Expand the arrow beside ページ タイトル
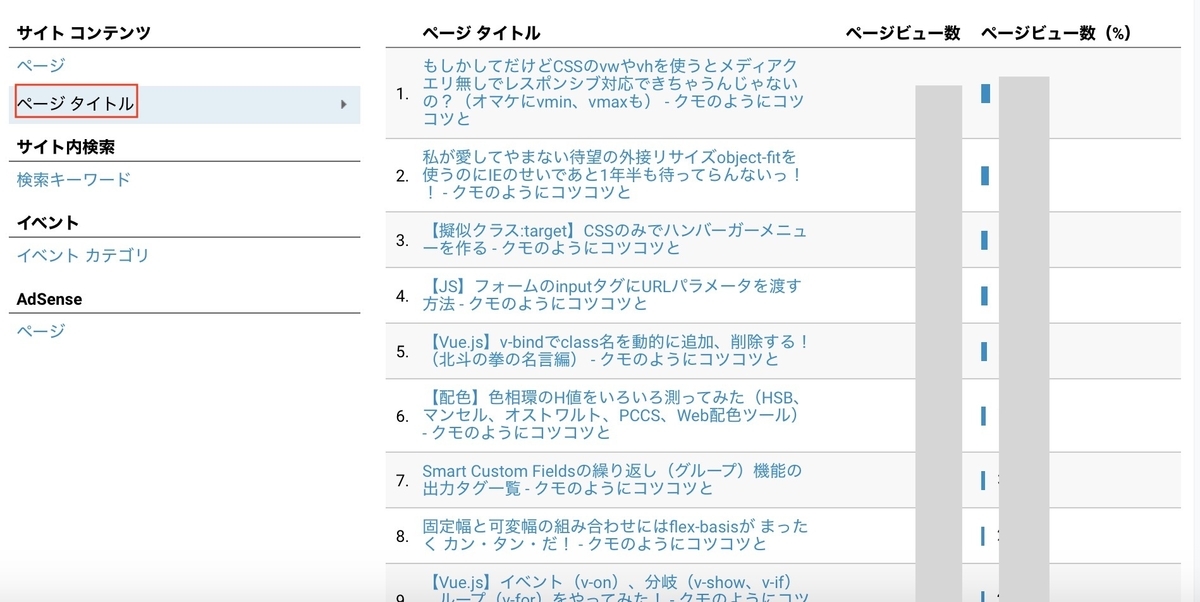Image resolution: width=1200 pixels, height=602 pixels. [344, 104]
